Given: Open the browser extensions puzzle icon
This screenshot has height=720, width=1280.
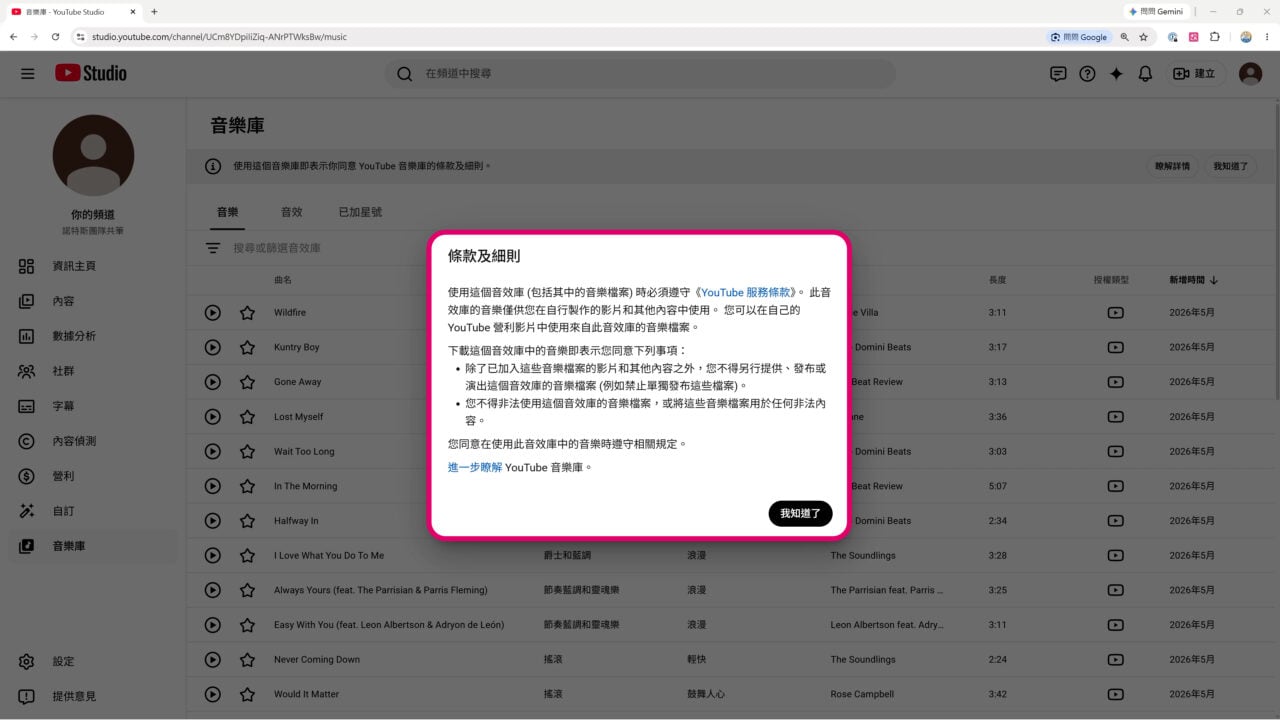Looking at the screenshot, I should [x=1215, y=37].
